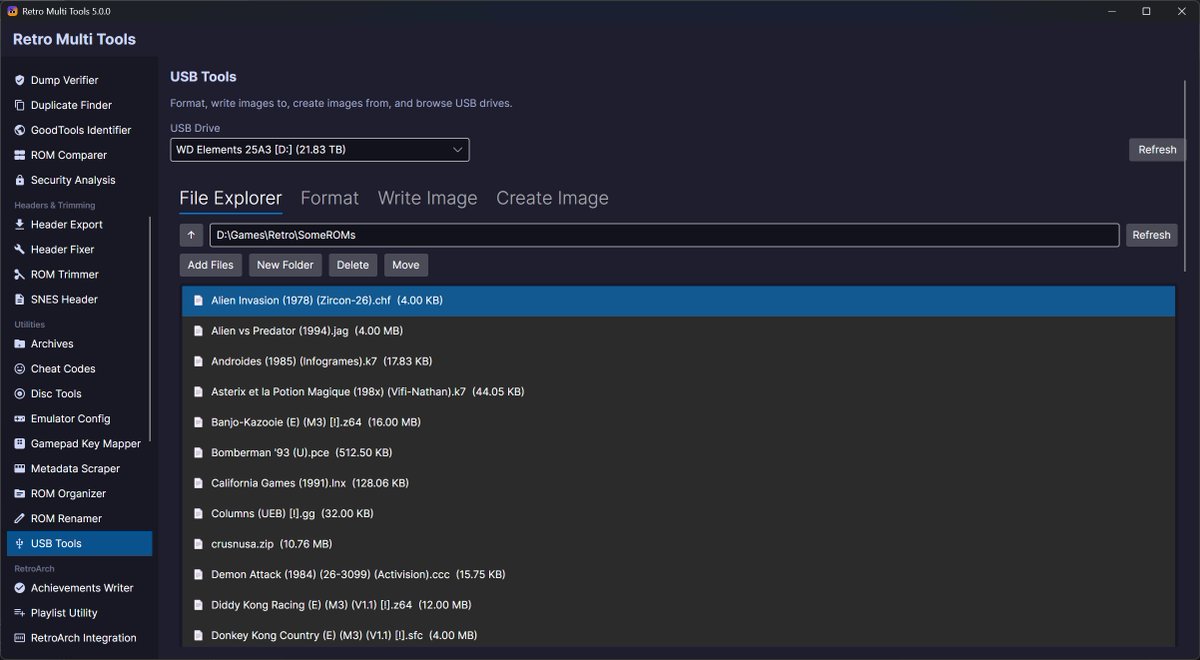Select Bomberman '93 (U).pce
The image size is (1200, 660).
coord(678,453)
